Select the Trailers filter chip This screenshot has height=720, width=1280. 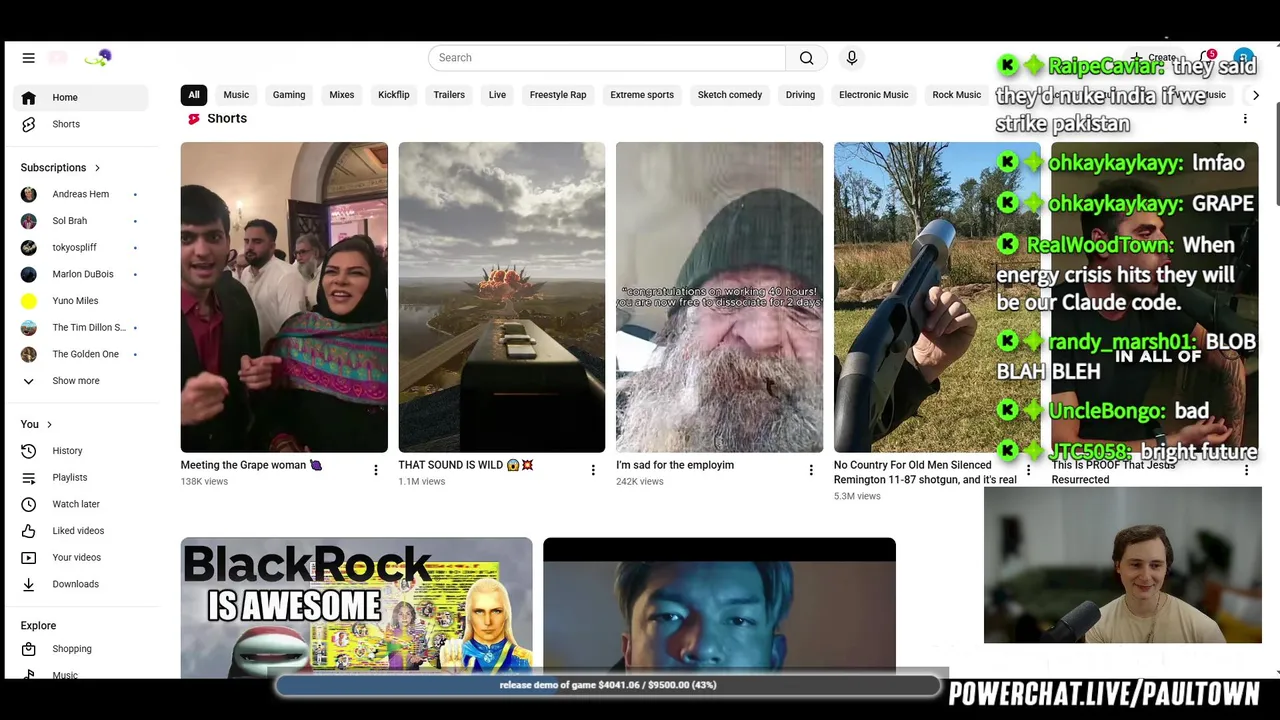click(x=449, y=95)
